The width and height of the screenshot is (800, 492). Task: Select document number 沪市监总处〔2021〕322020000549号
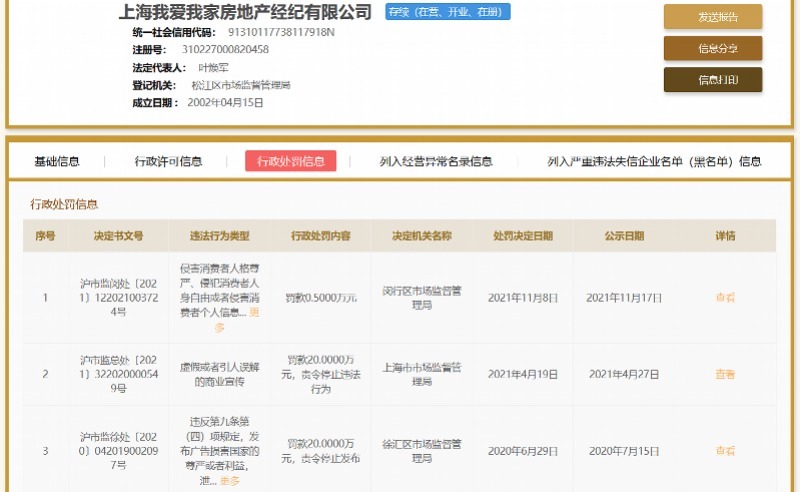click(118, 374)
